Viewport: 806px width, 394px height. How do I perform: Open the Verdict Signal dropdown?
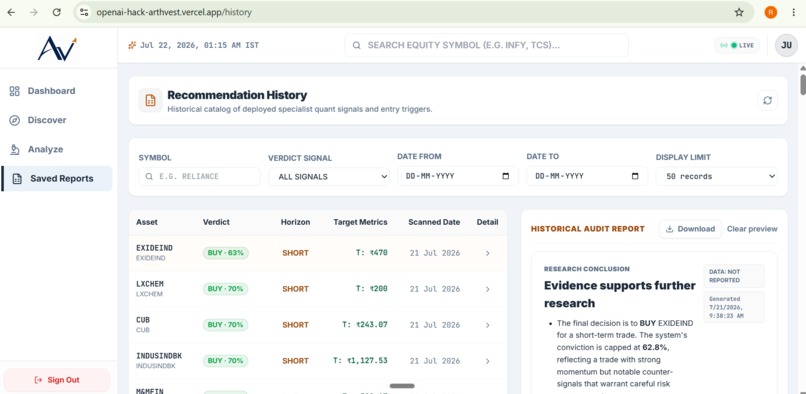click(x=329, y=176)
